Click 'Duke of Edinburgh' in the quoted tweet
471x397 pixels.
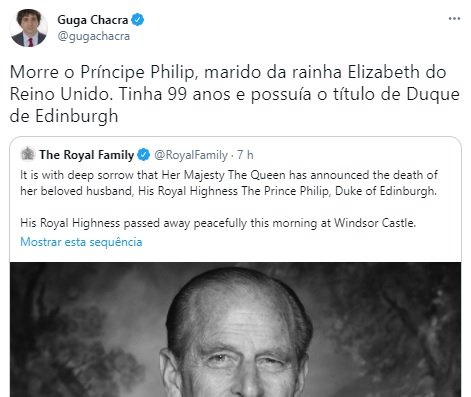[386, 191]
